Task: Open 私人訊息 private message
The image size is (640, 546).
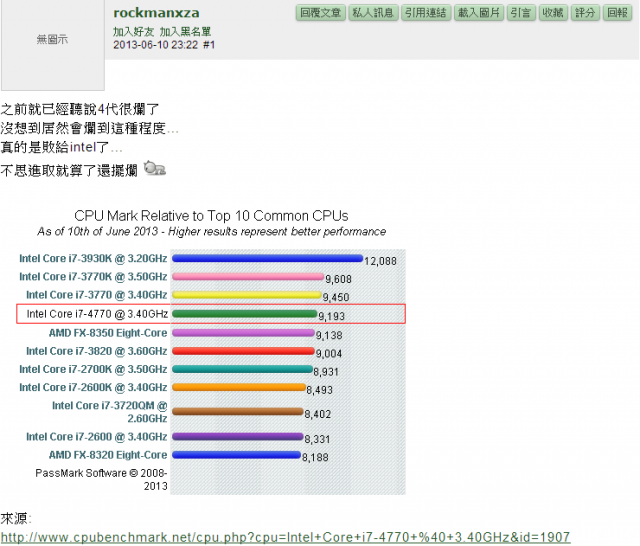Action: click(x=373, y=13)
